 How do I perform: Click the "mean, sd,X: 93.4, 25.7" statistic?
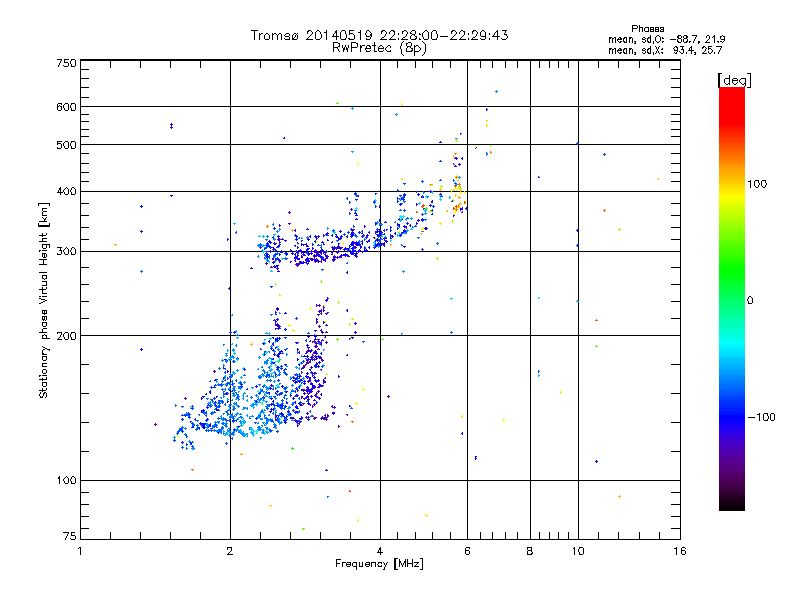tap(665, 50)
